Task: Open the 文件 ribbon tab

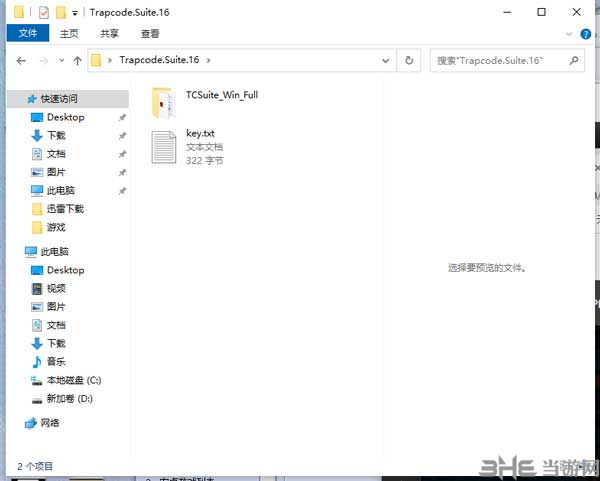Action: pyautogui.click(x=28, y=33)
